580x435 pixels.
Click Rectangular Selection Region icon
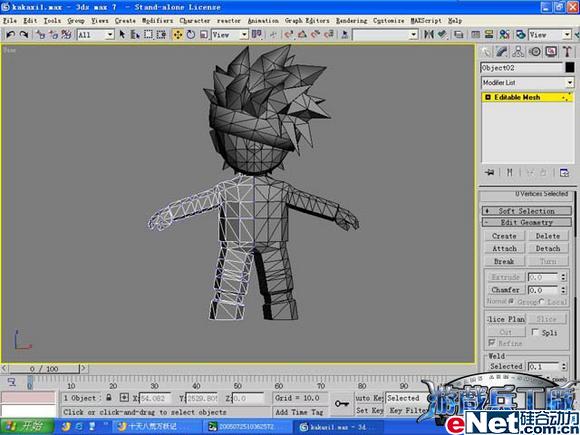(148, 35)
